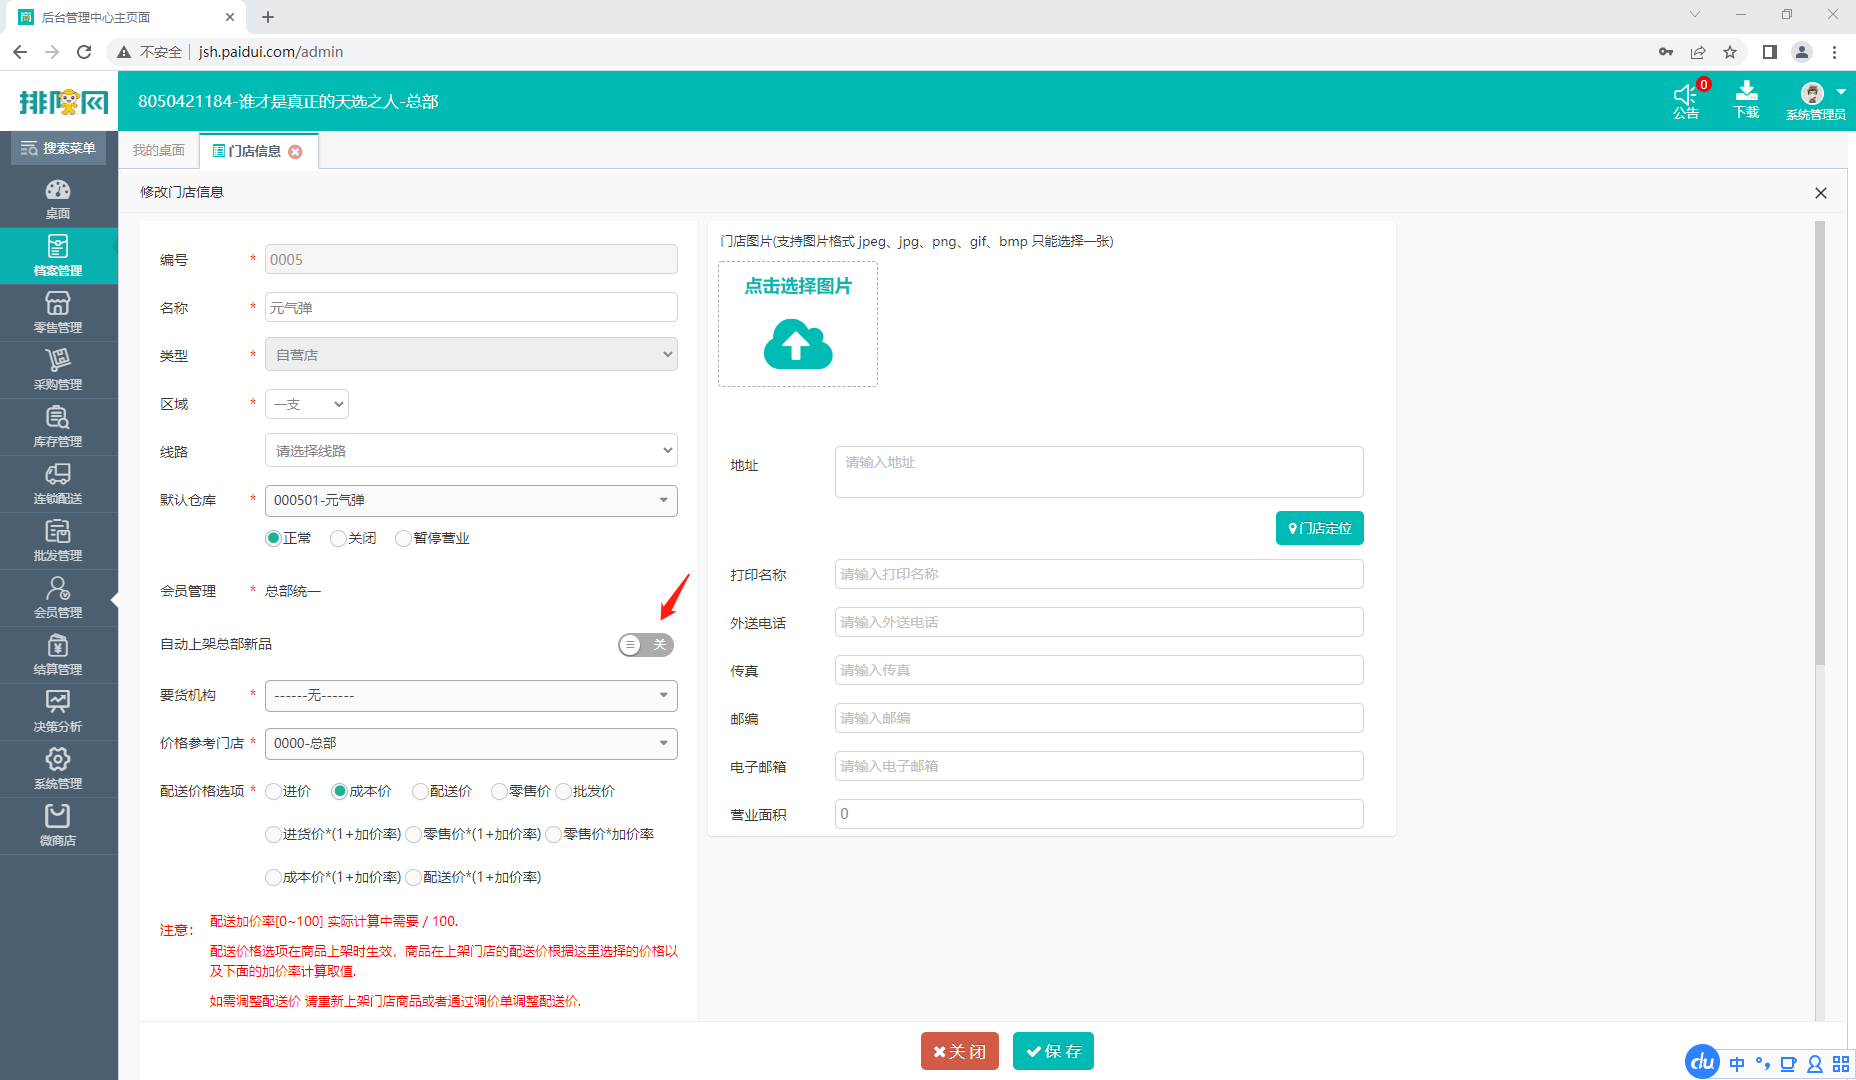Open the 价格参考门店 dropdown
The height and width of the screenshot is (1080, 1856).
point(471,743)
